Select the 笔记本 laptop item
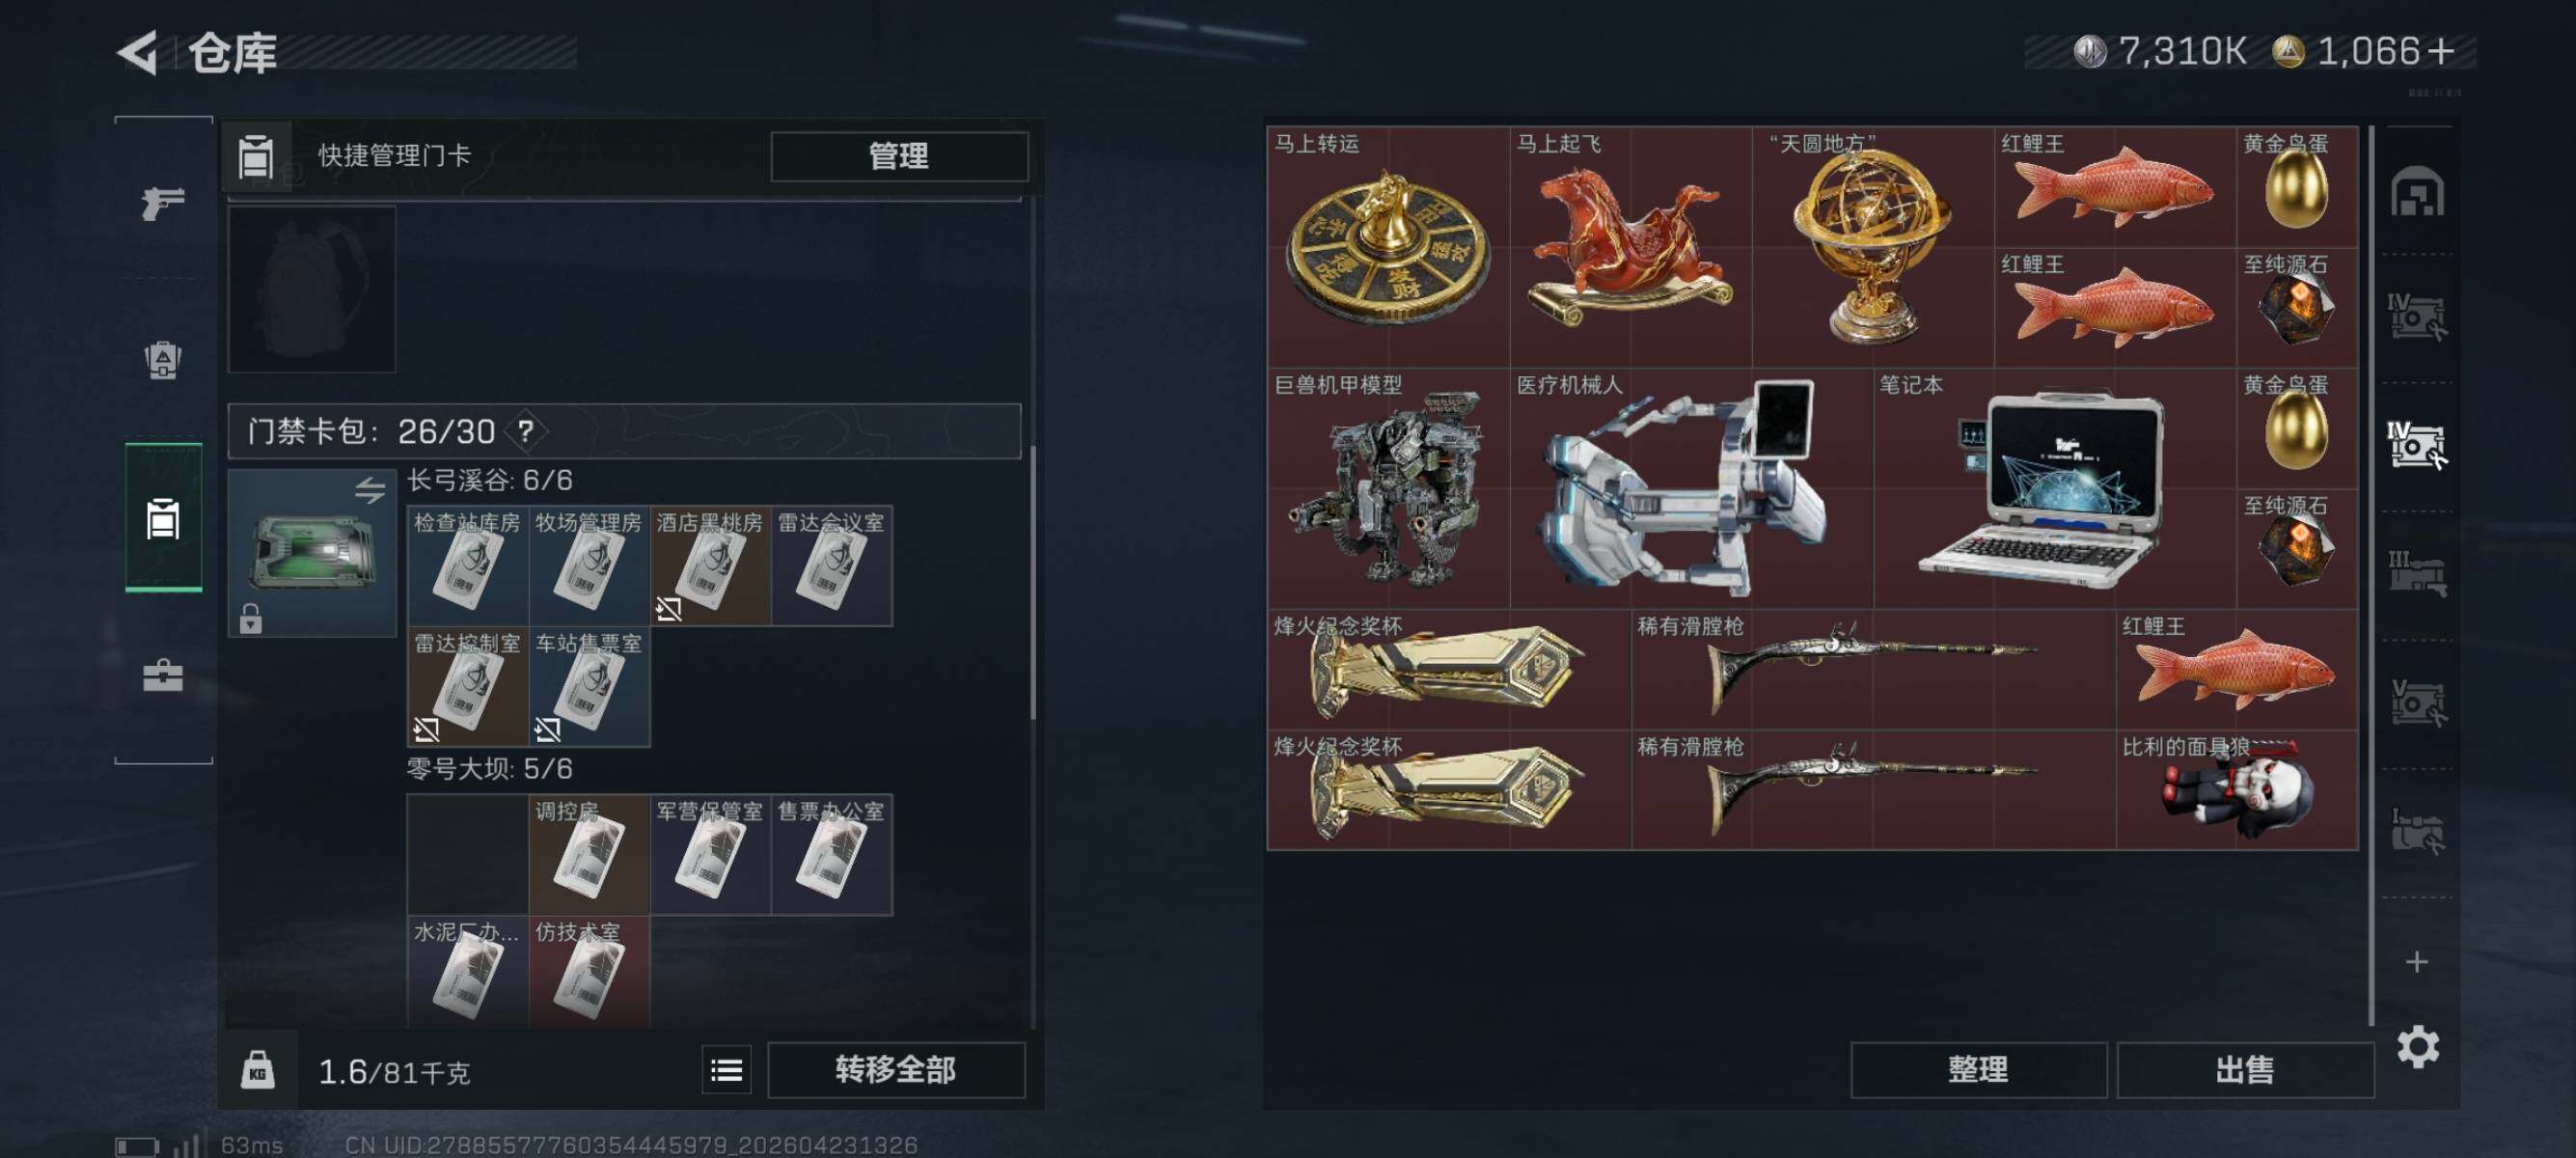This screenshot has height=1158, width=2576. tap(2054, 489)
